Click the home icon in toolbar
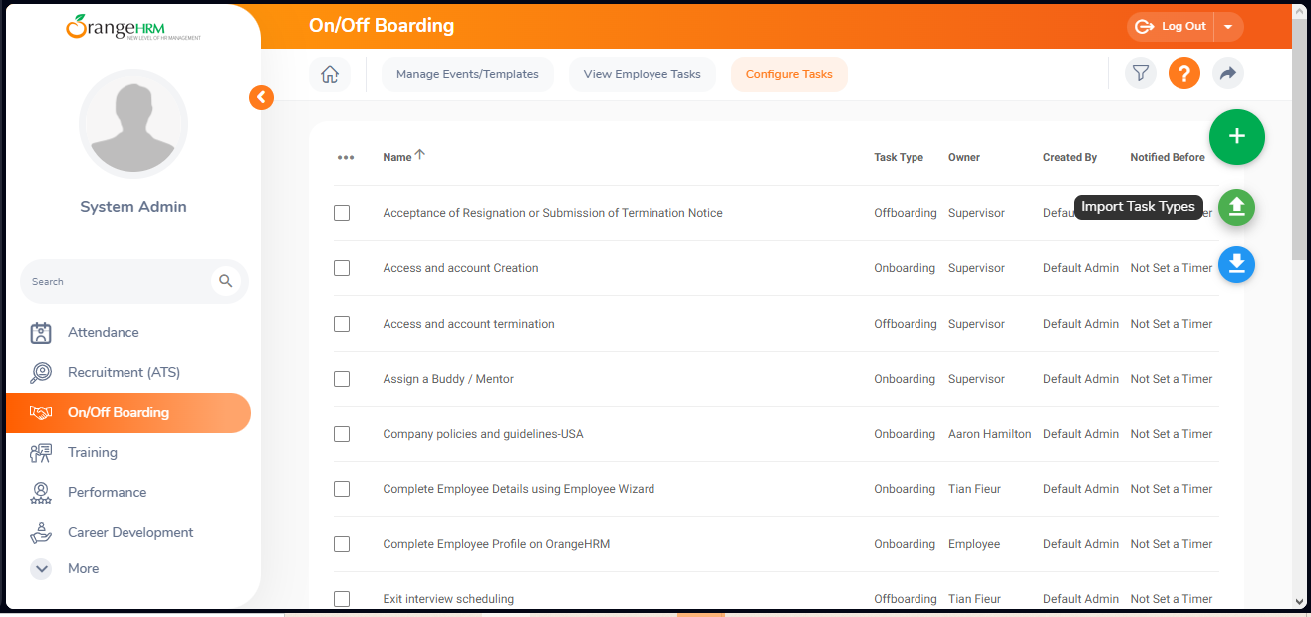The height and width of the screenshot is (617, 1311). 330,74
